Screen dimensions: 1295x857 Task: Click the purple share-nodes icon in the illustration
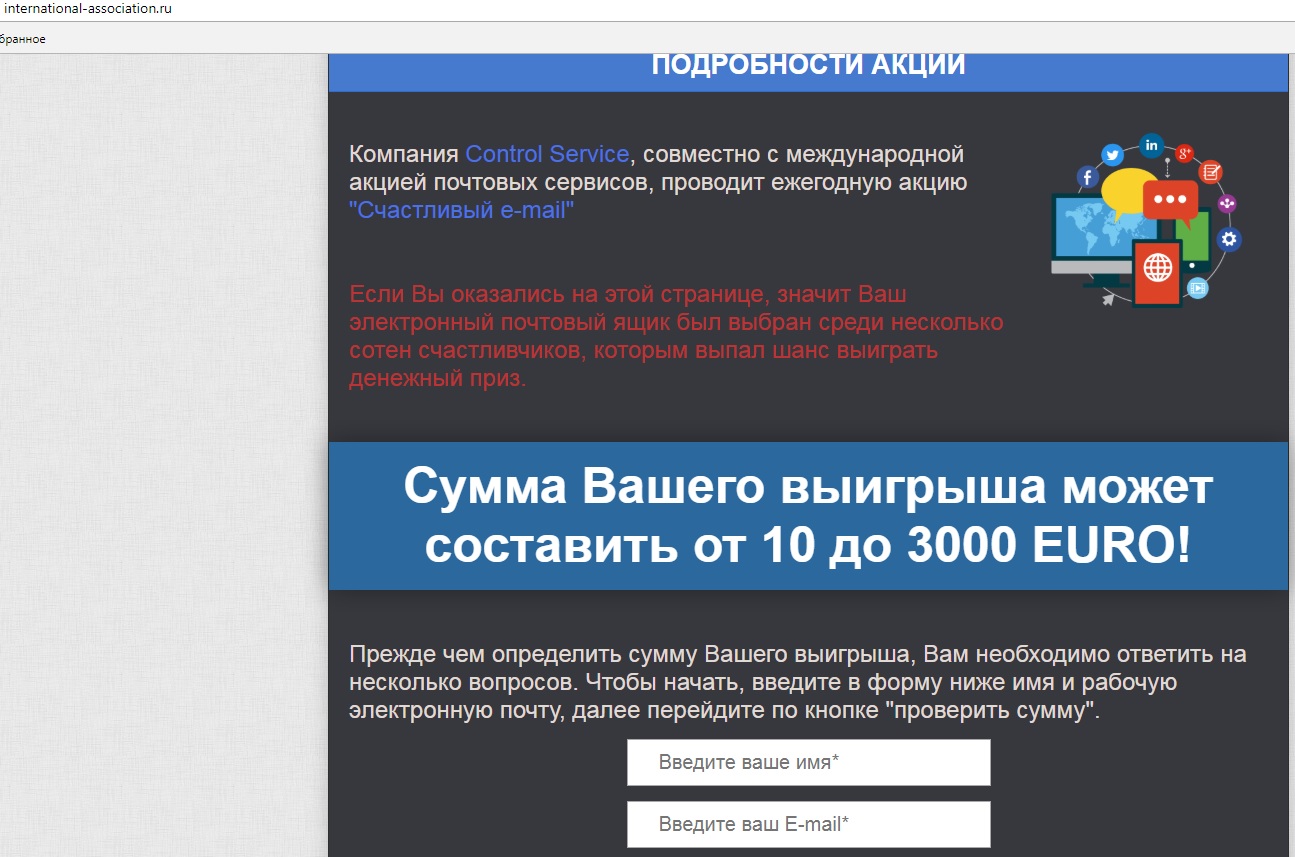[x=1227, y=203]
